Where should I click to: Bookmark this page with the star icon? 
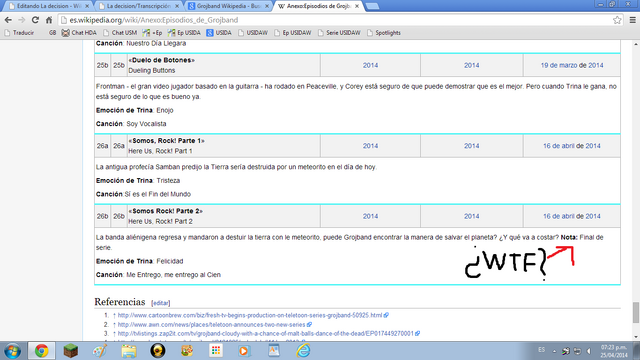click(x=617, y=20)
